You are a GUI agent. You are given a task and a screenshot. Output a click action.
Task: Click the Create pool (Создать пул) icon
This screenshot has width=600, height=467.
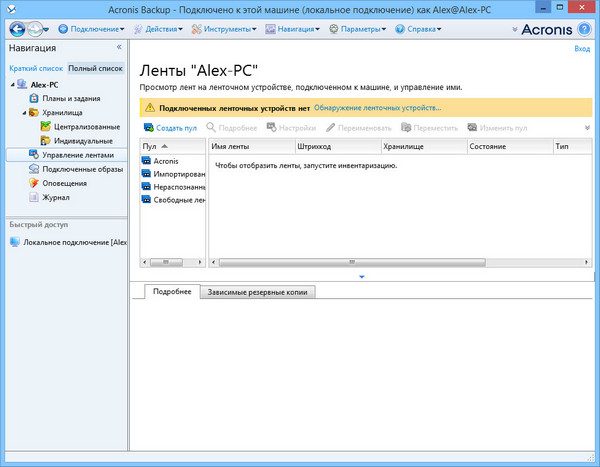click(149, 128)
